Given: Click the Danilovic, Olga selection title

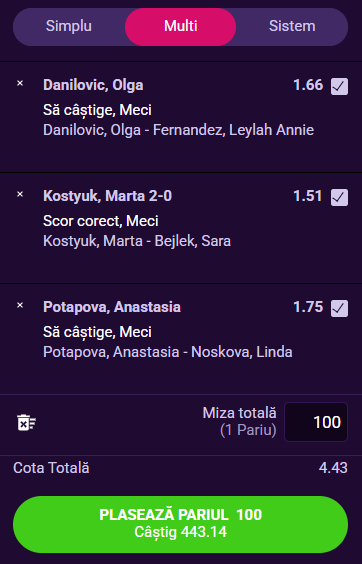Looking at the screenshot, I should [93, 85].
